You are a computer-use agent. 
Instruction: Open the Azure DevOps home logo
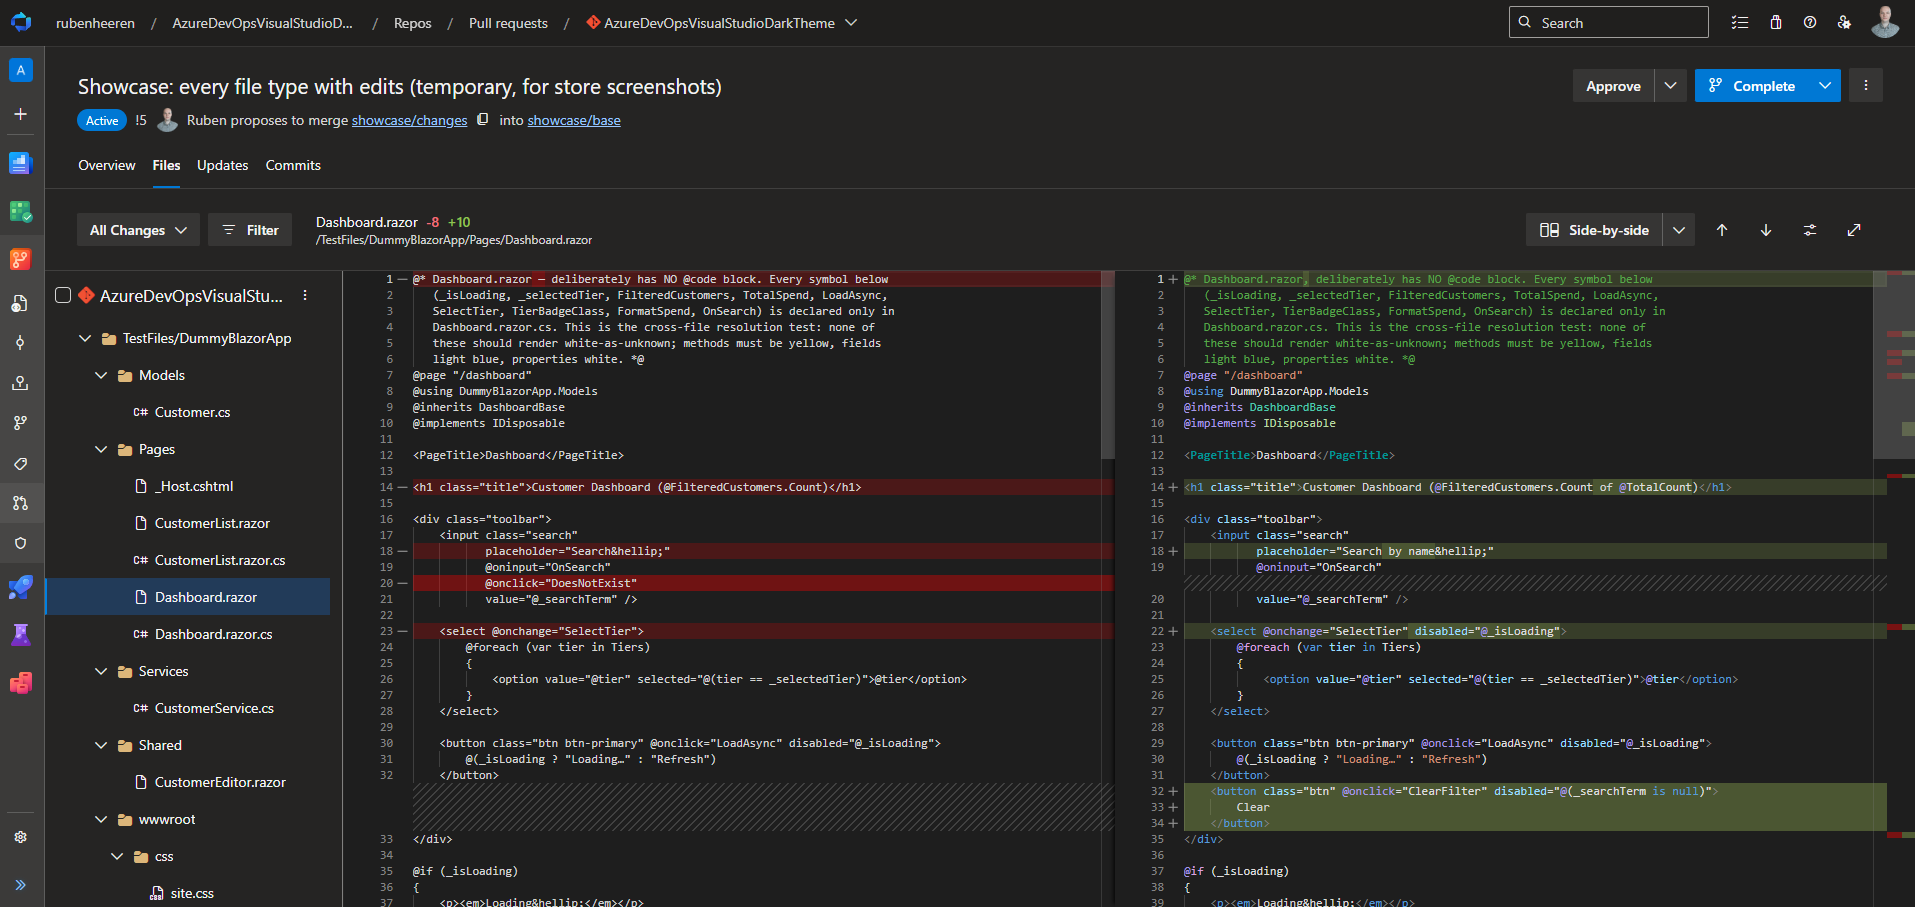[x=21, y=22]
